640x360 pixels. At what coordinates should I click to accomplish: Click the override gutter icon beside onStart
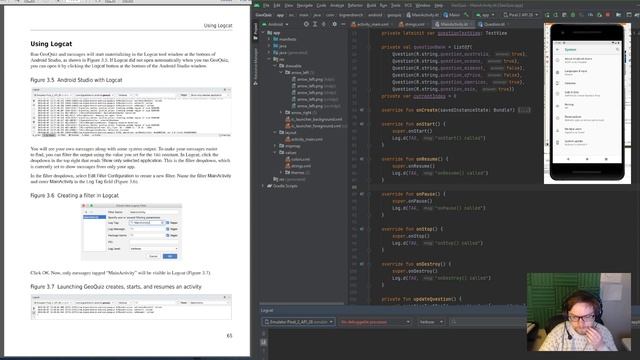click(362, 124)
